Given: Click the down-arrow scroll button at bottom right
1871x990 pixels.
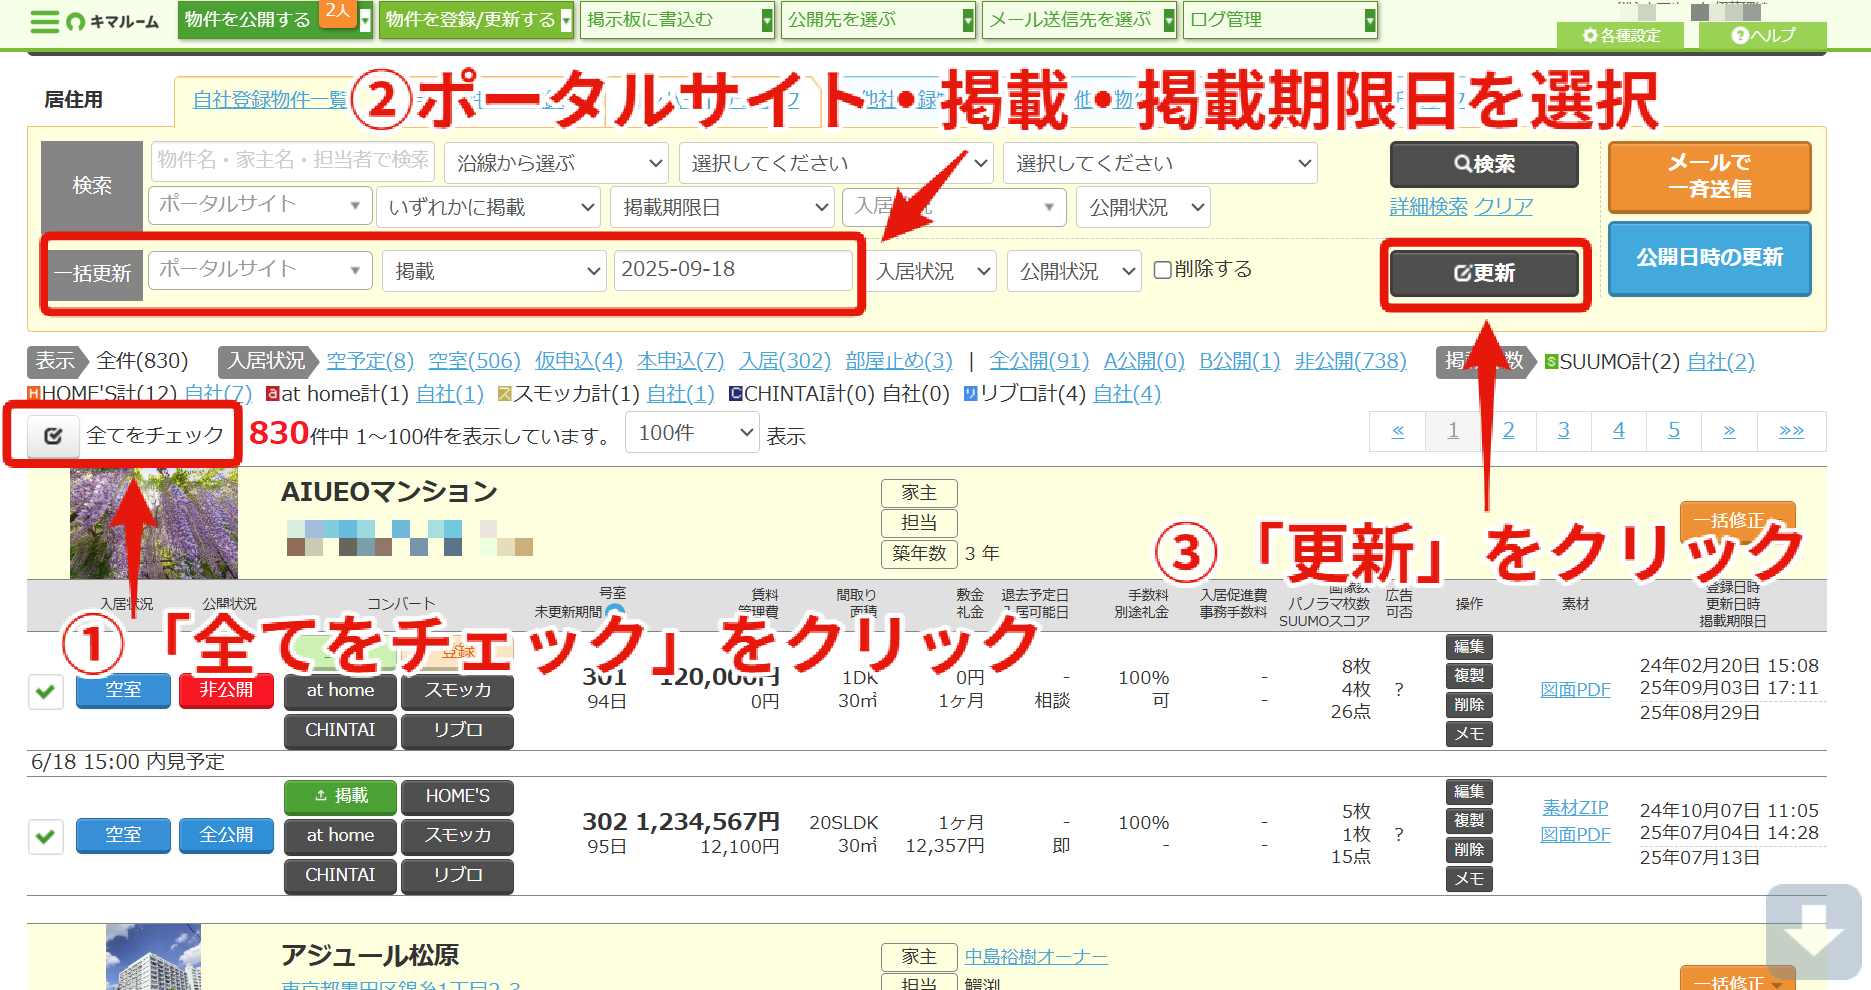Looking at the screenshot, I should [x=1813, y=931].
